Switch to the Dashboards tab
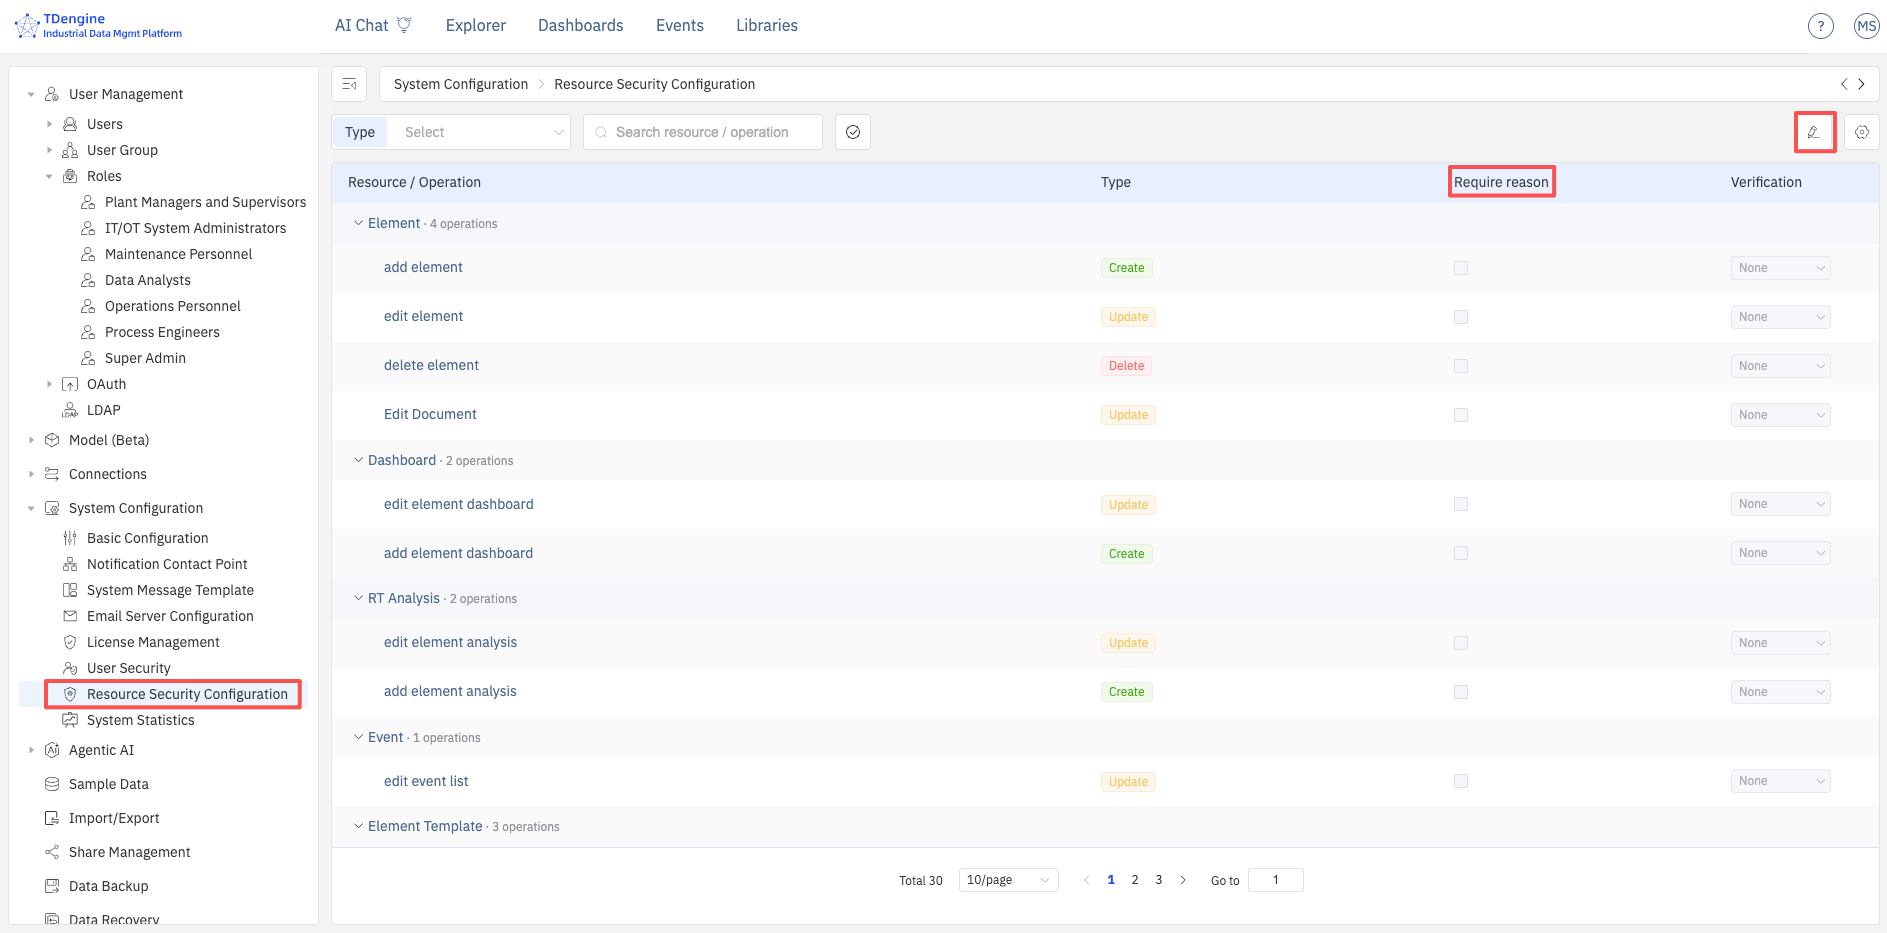The height and width of the screenshot is (933, 1887). (581, 25)
